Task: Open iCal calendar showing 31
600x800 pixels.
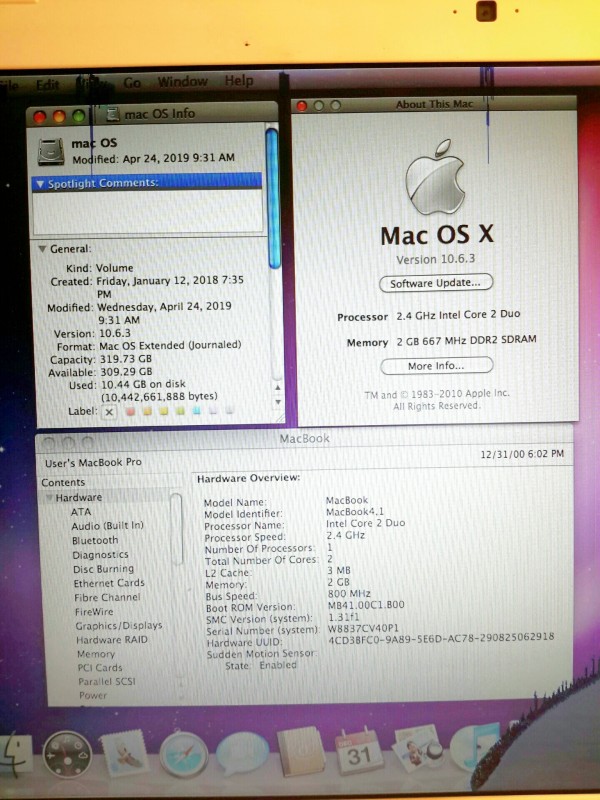Action: (358, 752)
